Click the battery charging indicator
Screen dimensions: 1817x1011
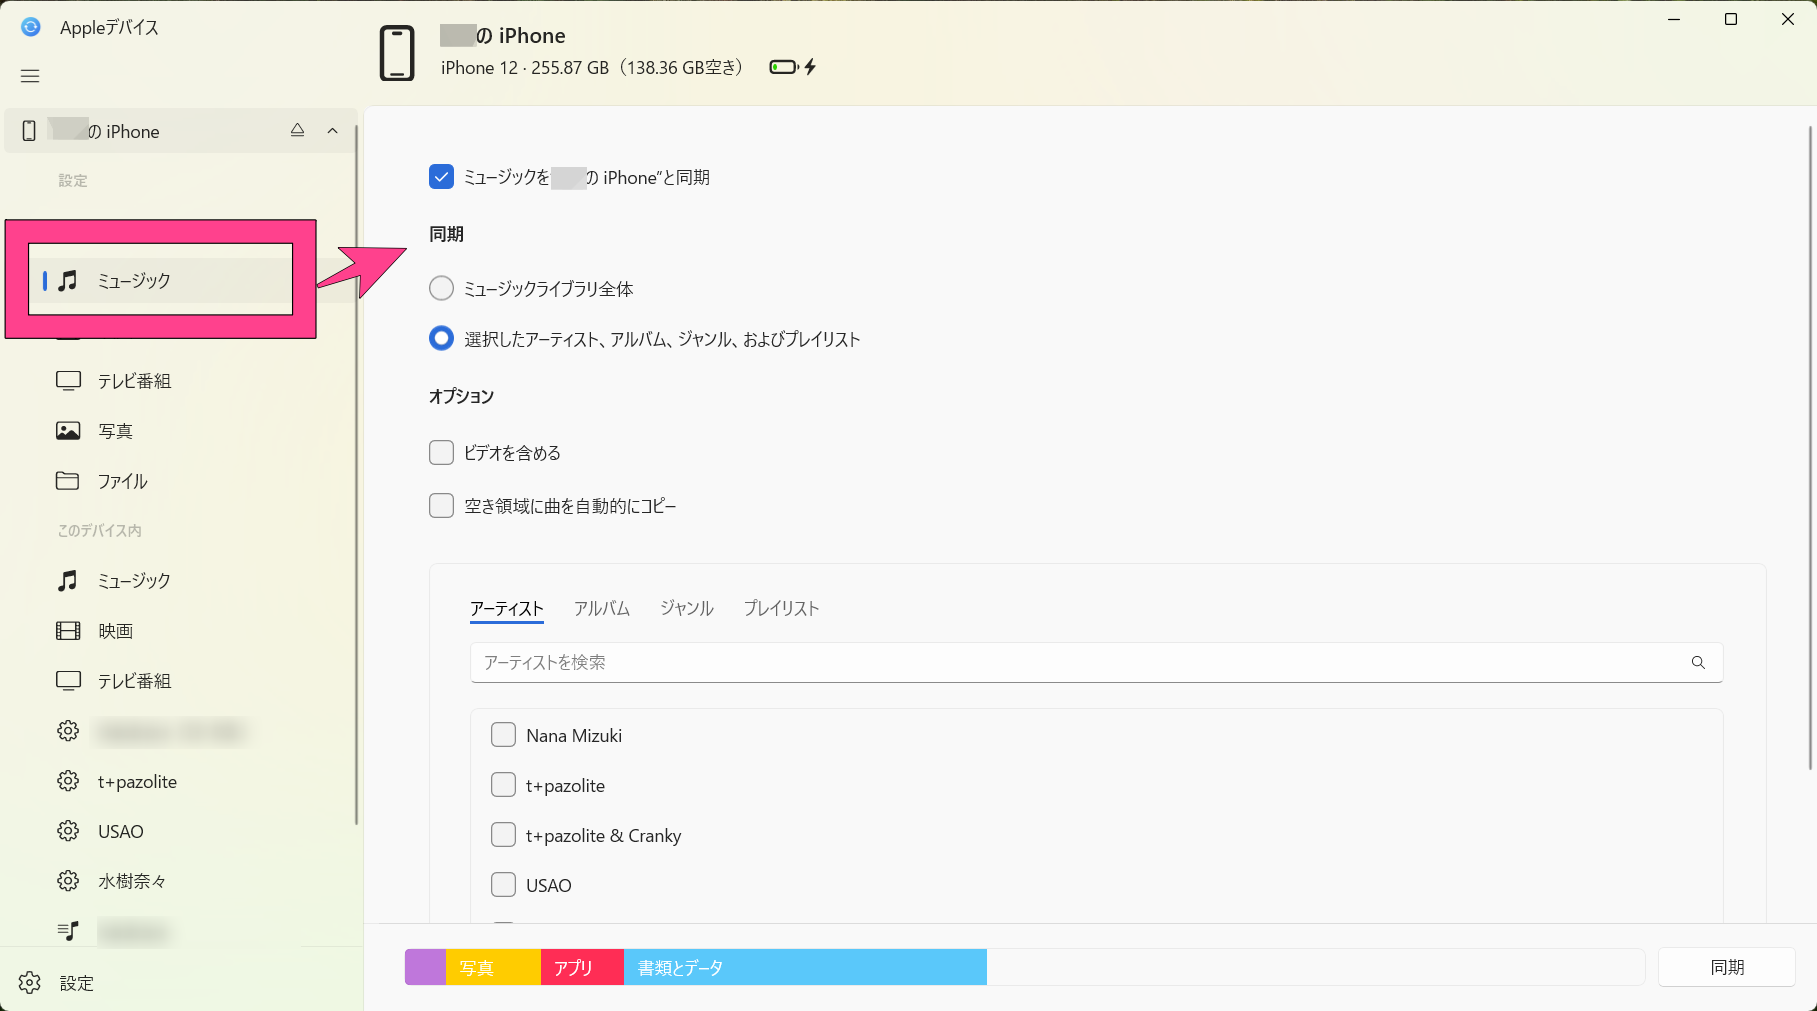(x=793, y=67)
